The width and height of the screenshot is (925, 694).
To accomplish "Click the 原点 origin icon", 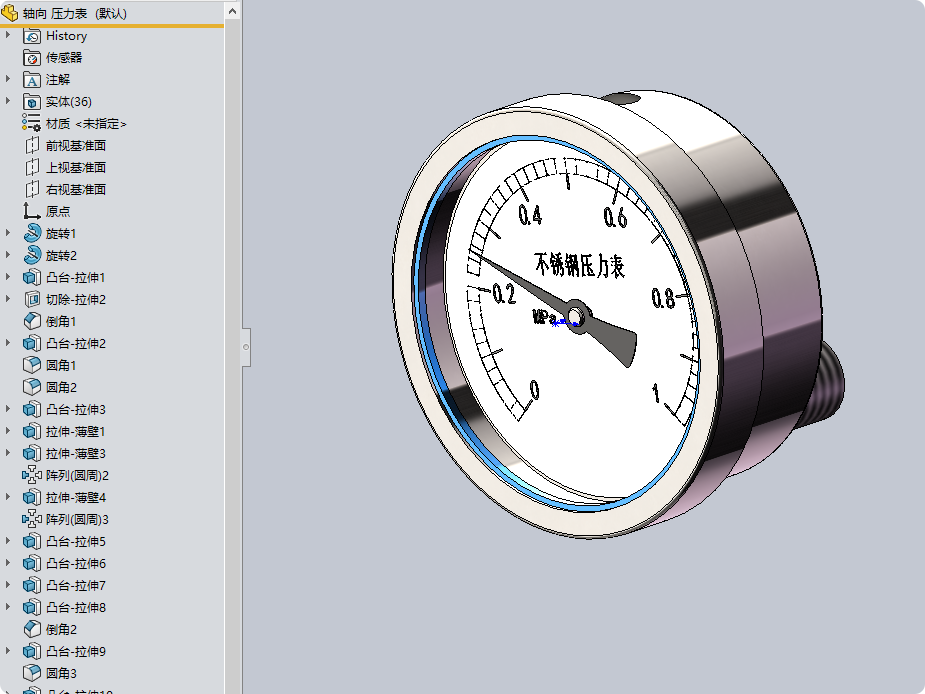I will 32,211.
